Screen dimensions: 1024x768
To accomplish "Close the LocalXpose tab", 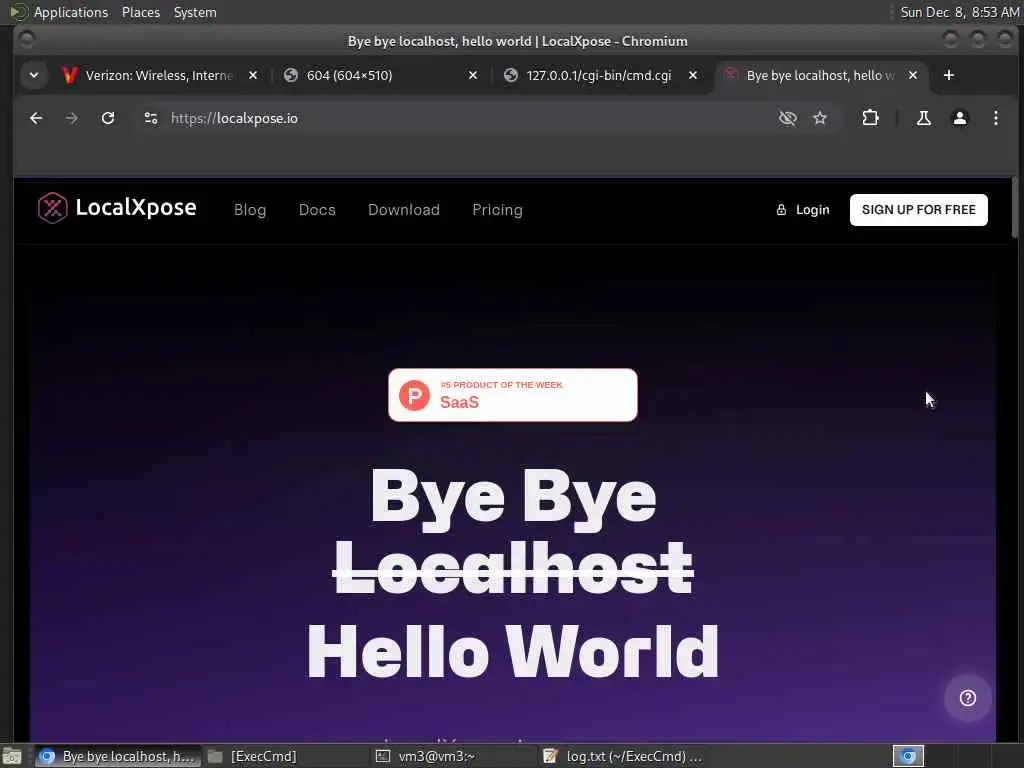I will [x=913, y=76].
